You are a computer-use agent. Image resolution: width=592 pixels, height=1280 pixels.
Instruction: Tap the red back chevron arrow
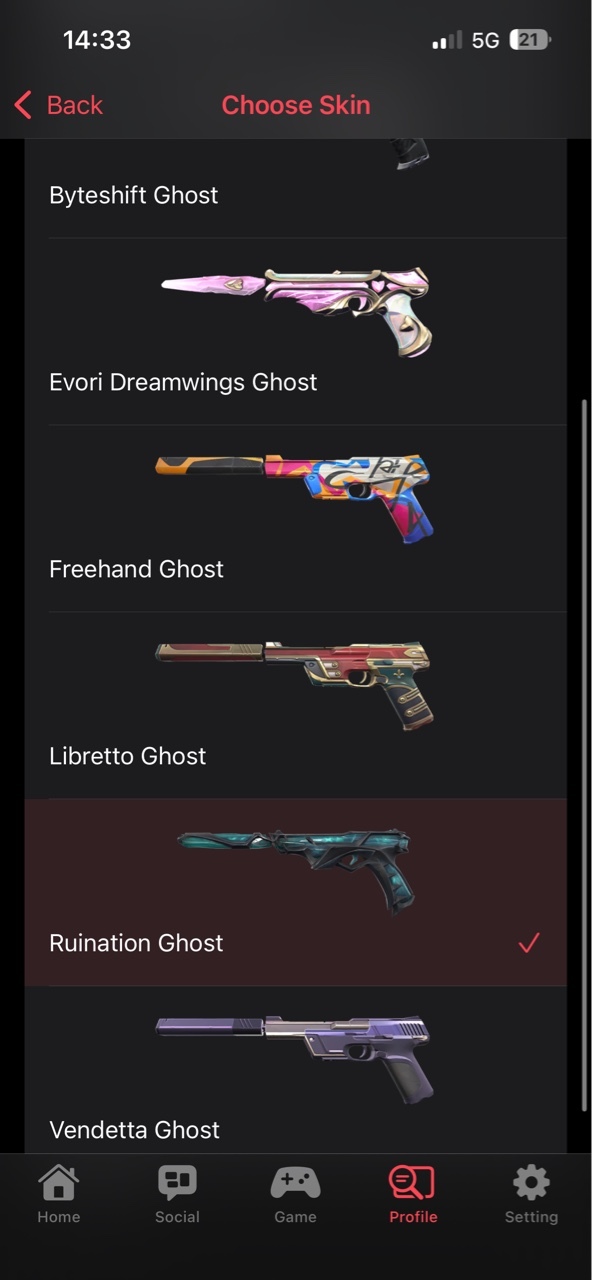tap(23, 104)
